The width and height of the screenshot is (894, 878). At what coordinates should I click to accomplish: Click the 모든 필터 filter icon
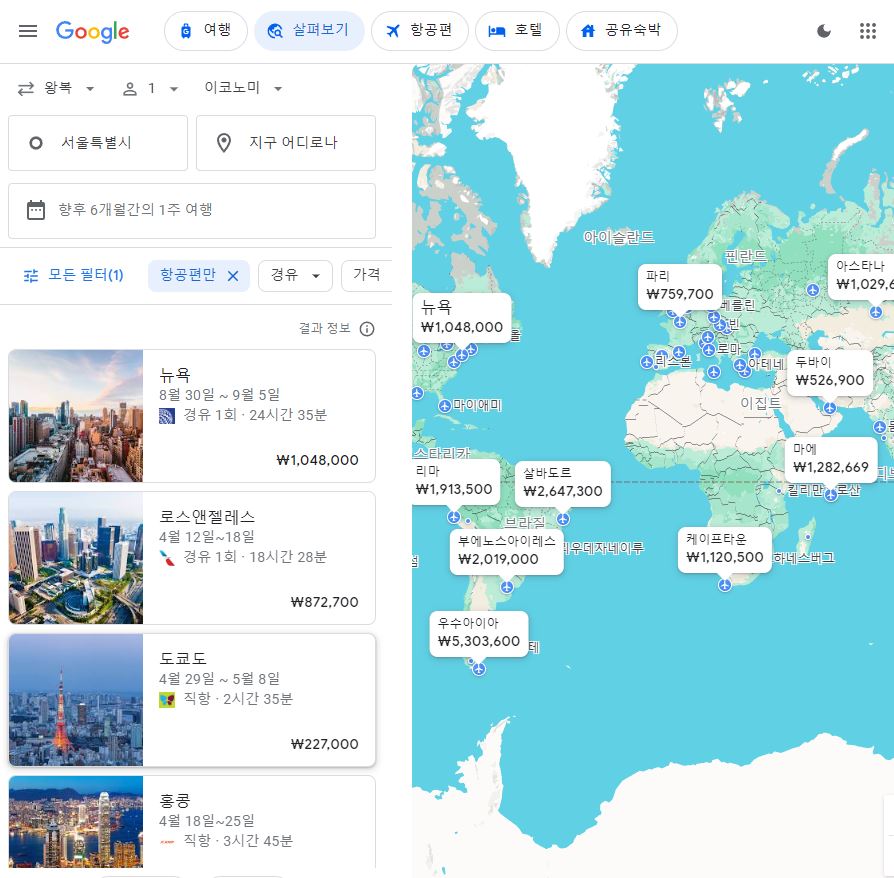(x=31, y=275)
